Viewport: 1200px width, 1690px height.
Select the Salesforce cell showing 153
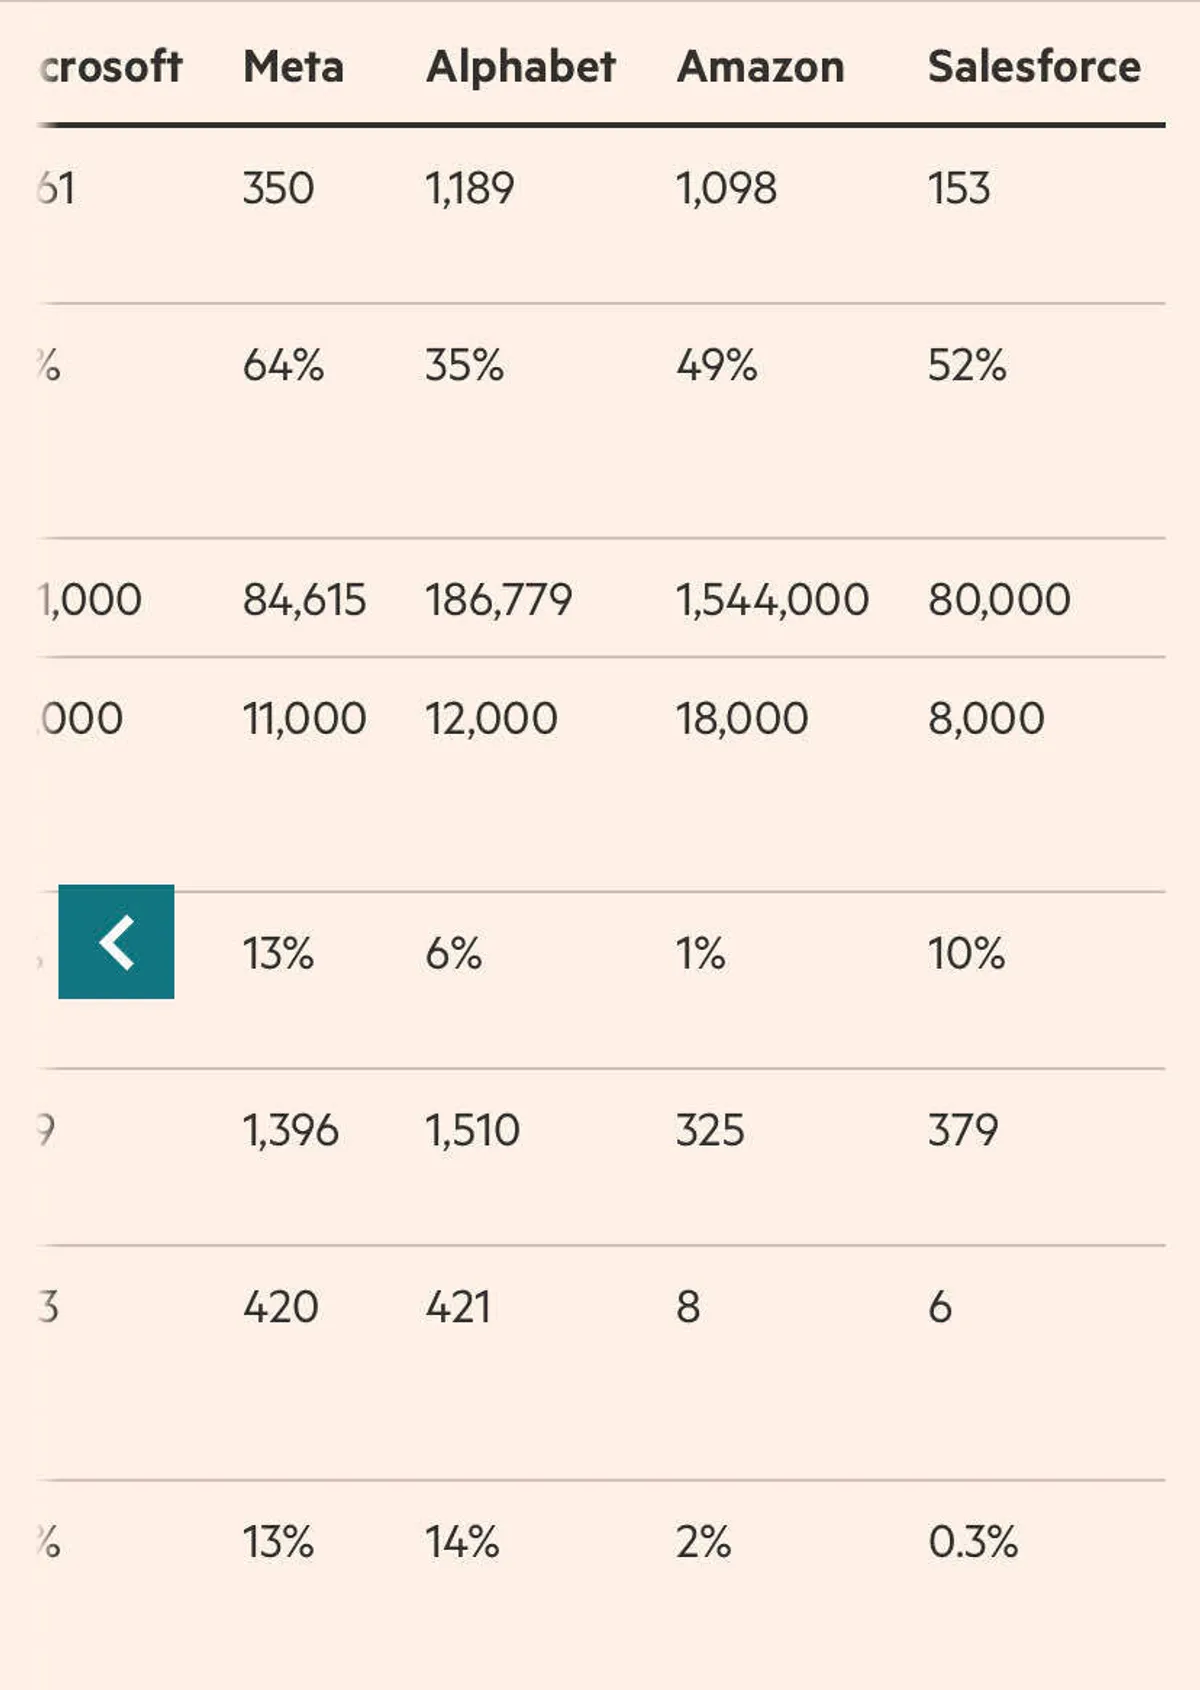[x=959, y=188]
